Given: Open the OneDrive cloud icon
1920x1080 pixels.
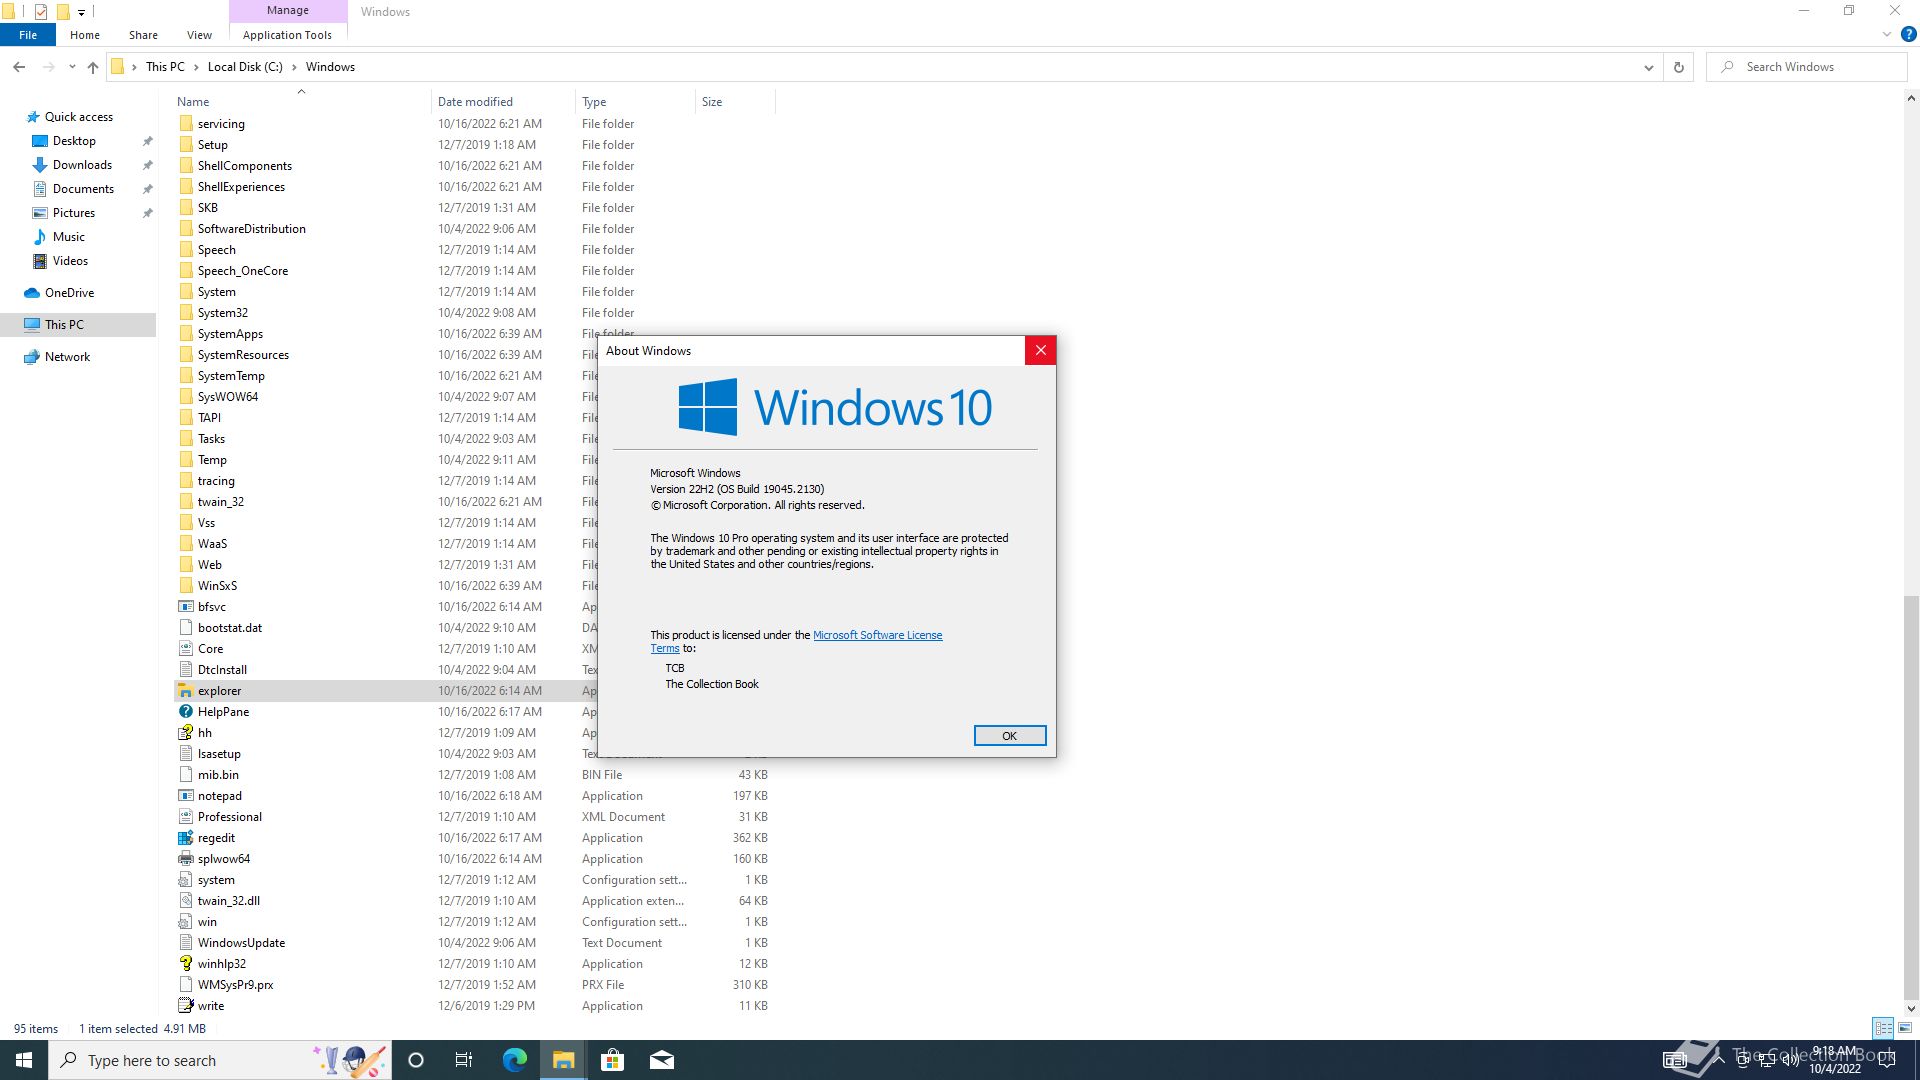Looking at the screenshot, I should [x=32, y=293].
